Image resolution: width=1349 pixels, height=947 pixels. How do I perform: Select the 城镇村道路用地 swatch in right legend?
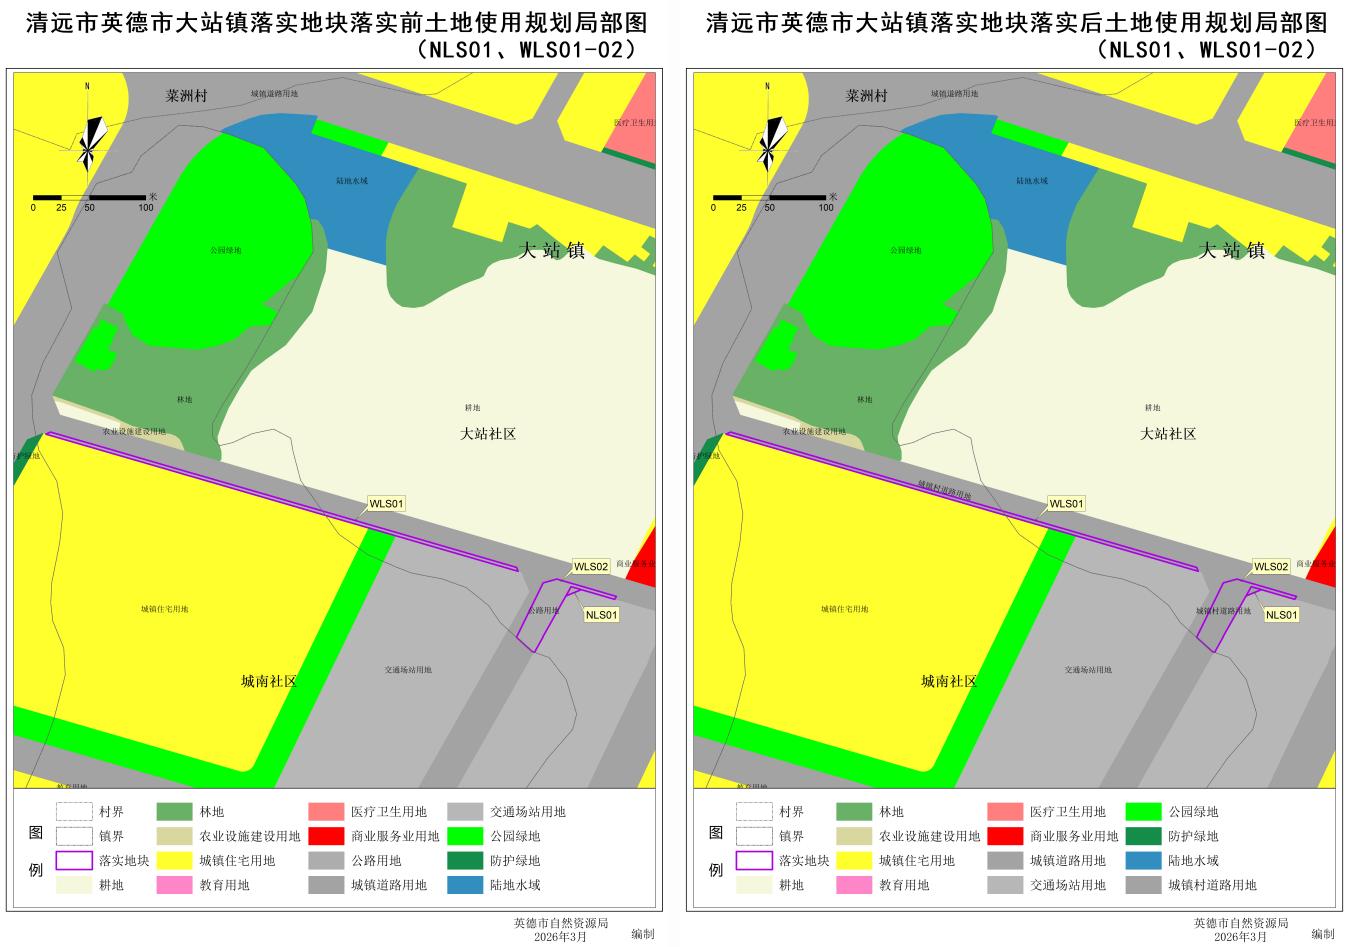pos(1144,885)
